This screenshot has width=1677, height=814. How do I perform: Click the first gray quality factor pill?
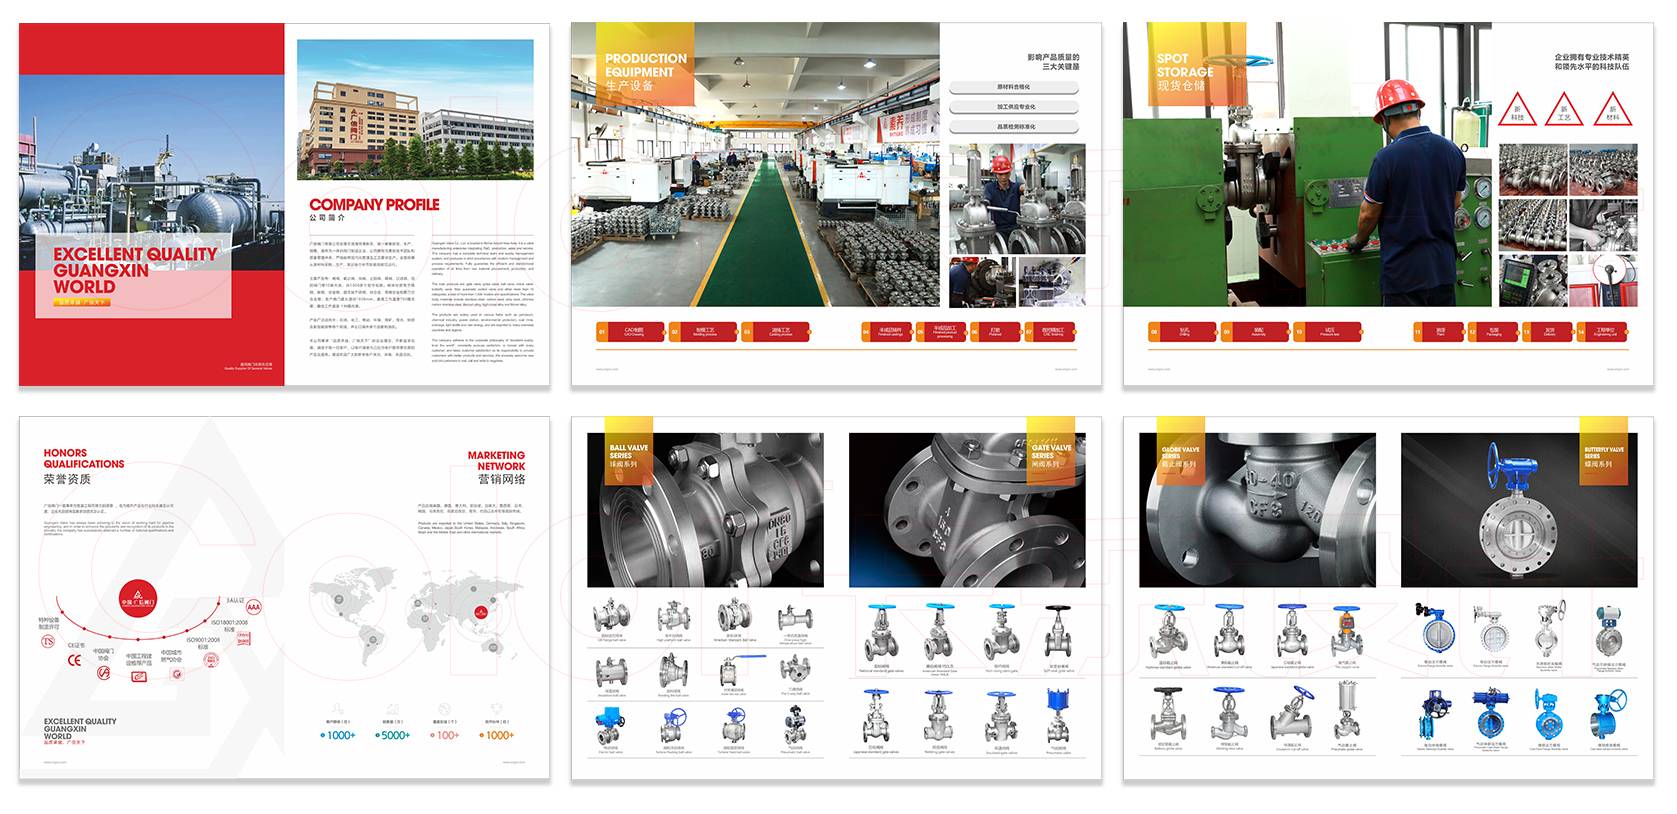pos(1014,88)
